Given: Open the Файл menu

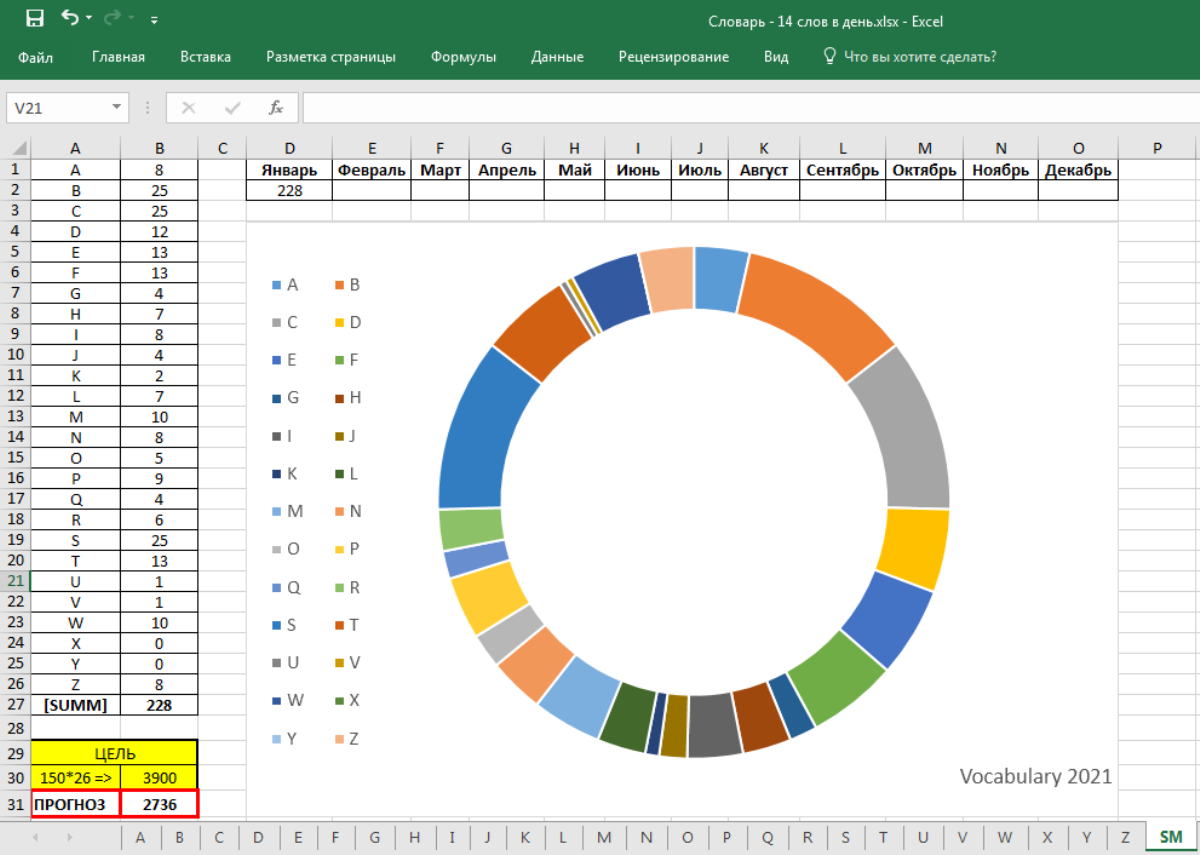Looking at the screenshot, I should (x=35, y=57).
